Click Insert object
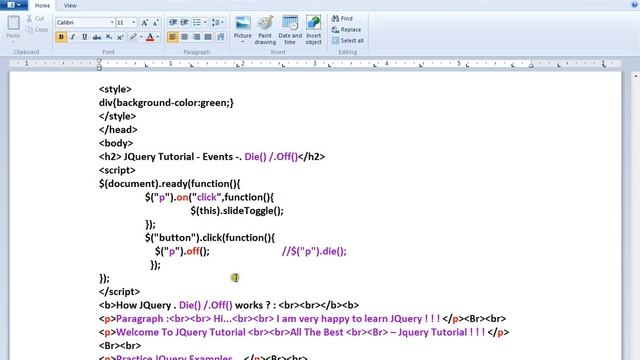This screenshot has width=640, height=360. (313, 30)
